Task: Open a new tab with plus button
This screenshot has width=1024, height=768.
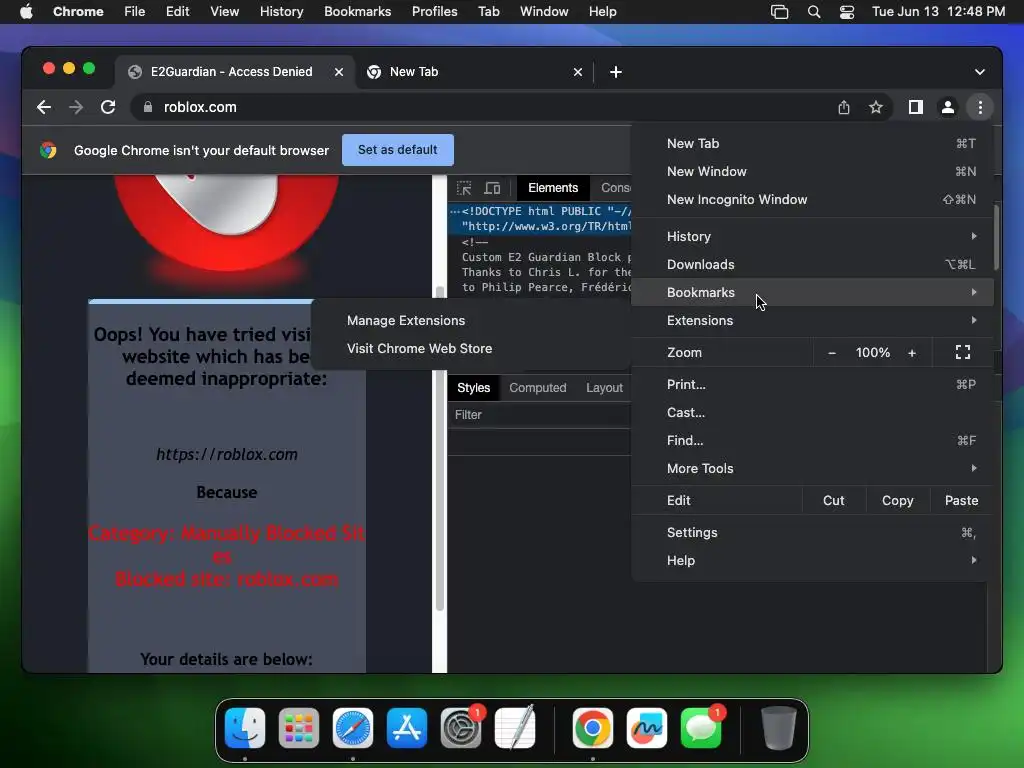Action: point(615,72)
